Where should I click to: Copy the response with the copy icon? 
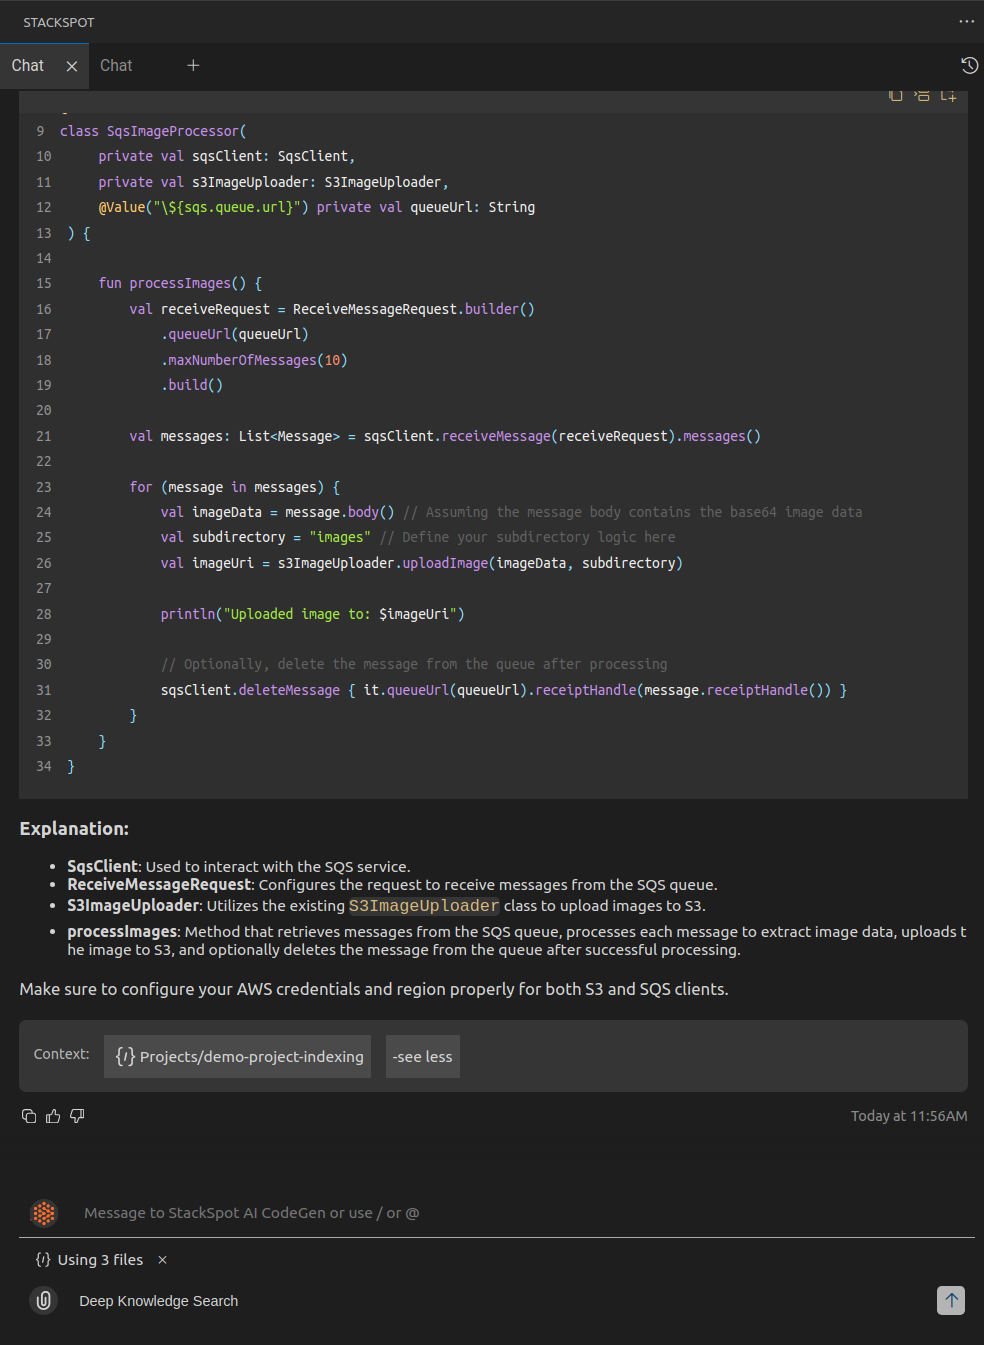[x=29, y=1116]
